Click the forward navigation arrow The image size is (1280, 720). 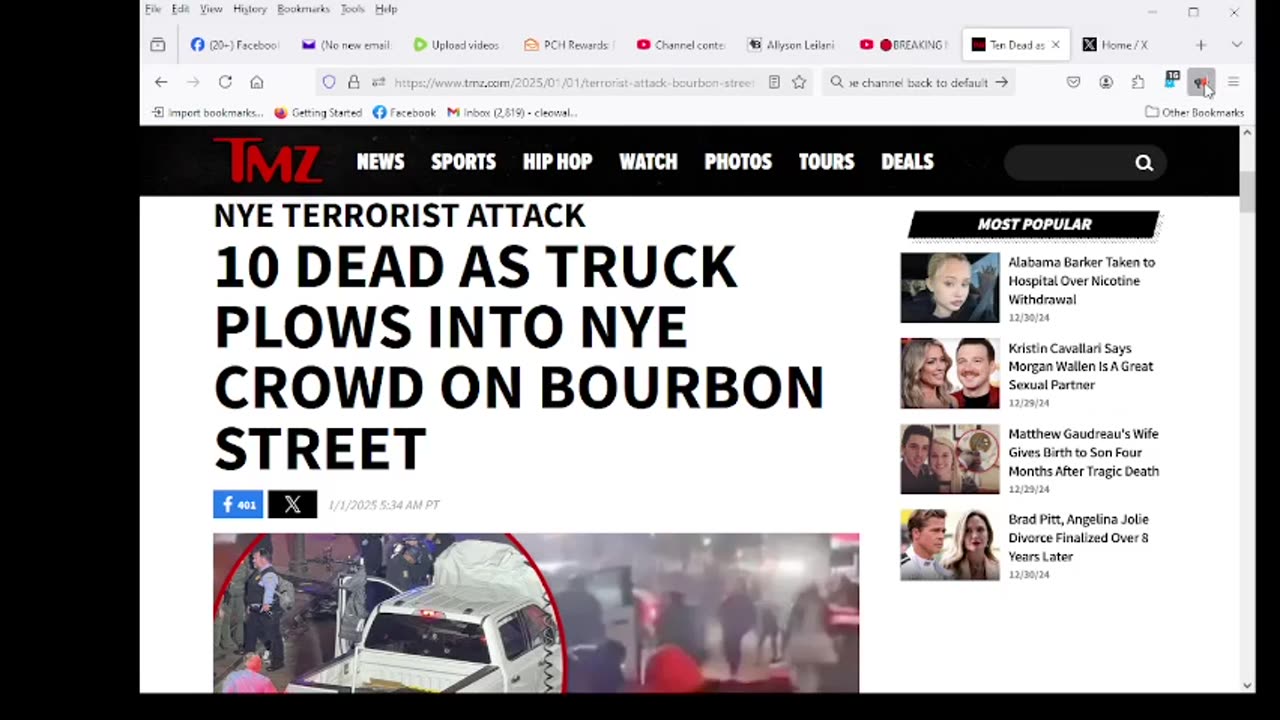point(193,82)
